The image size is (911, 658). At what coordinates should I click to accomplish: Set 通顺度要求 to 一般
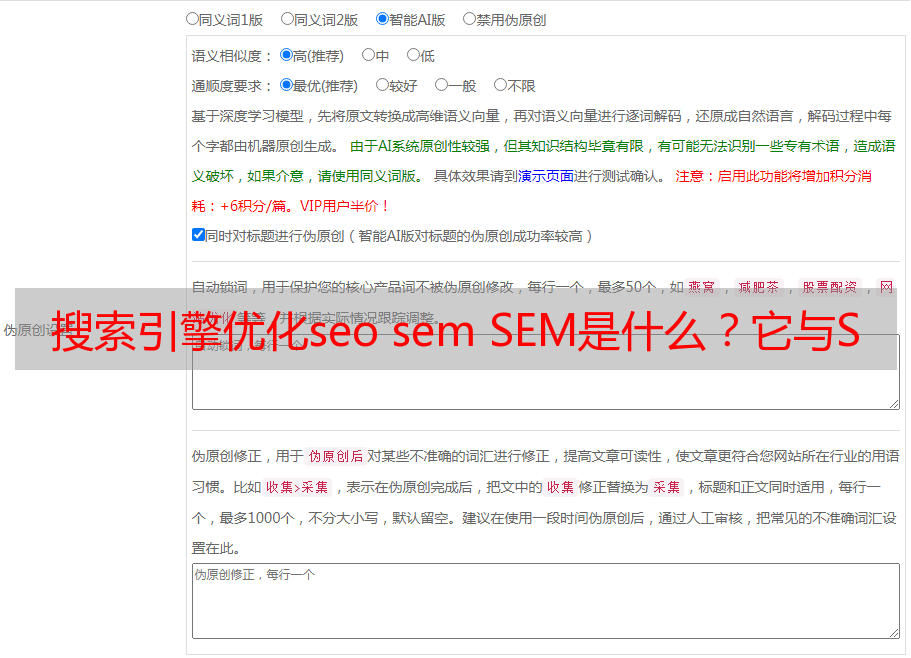click(442, 85)
